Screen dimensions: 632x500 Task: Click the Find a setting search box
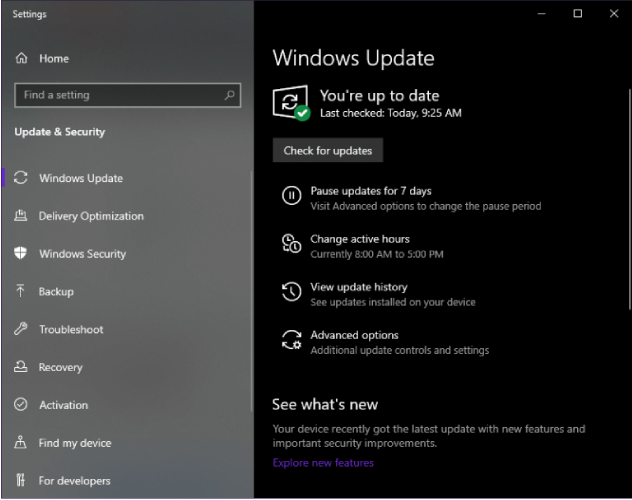coord(128,95)
